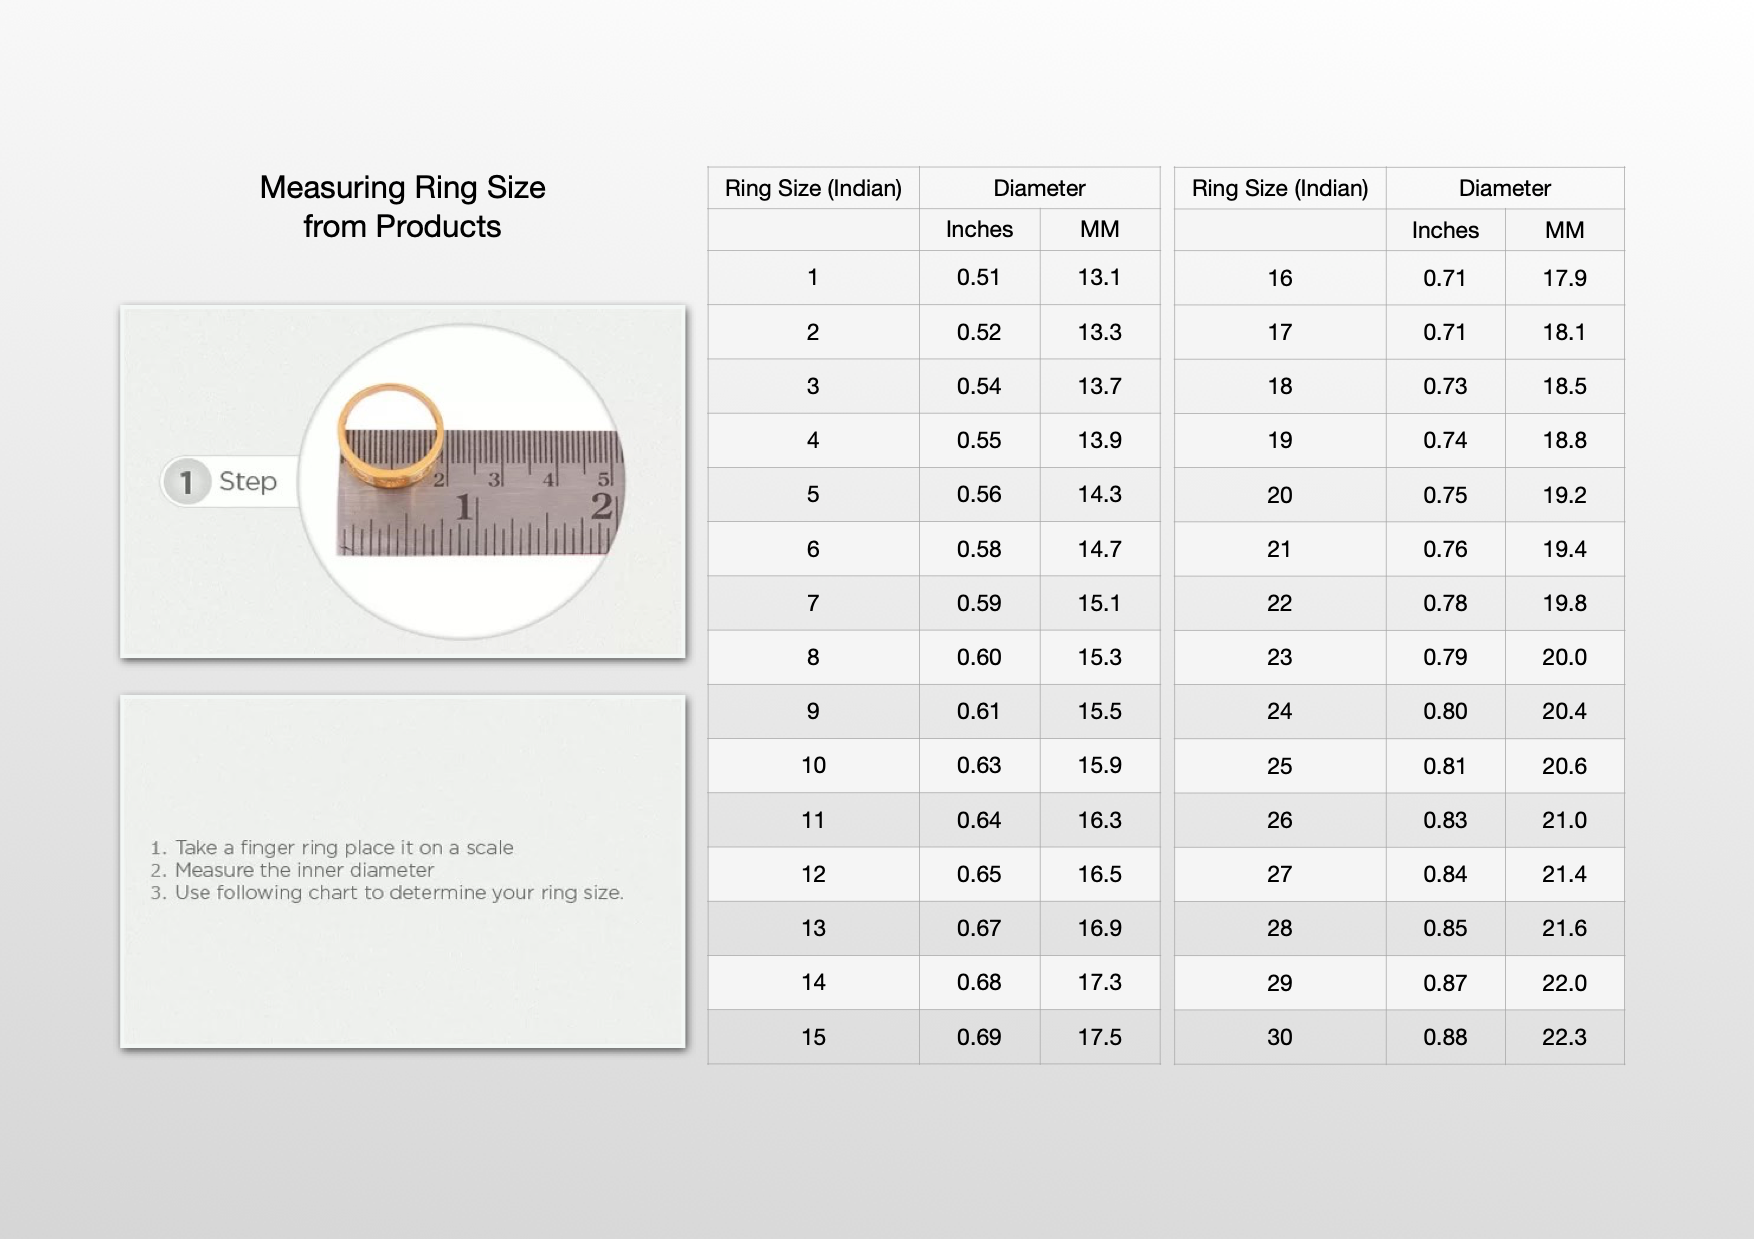The height and width of the screenshot is (1239, 1754).
Task: Click the 0.63 inches cell
Action: click(979, 765)
